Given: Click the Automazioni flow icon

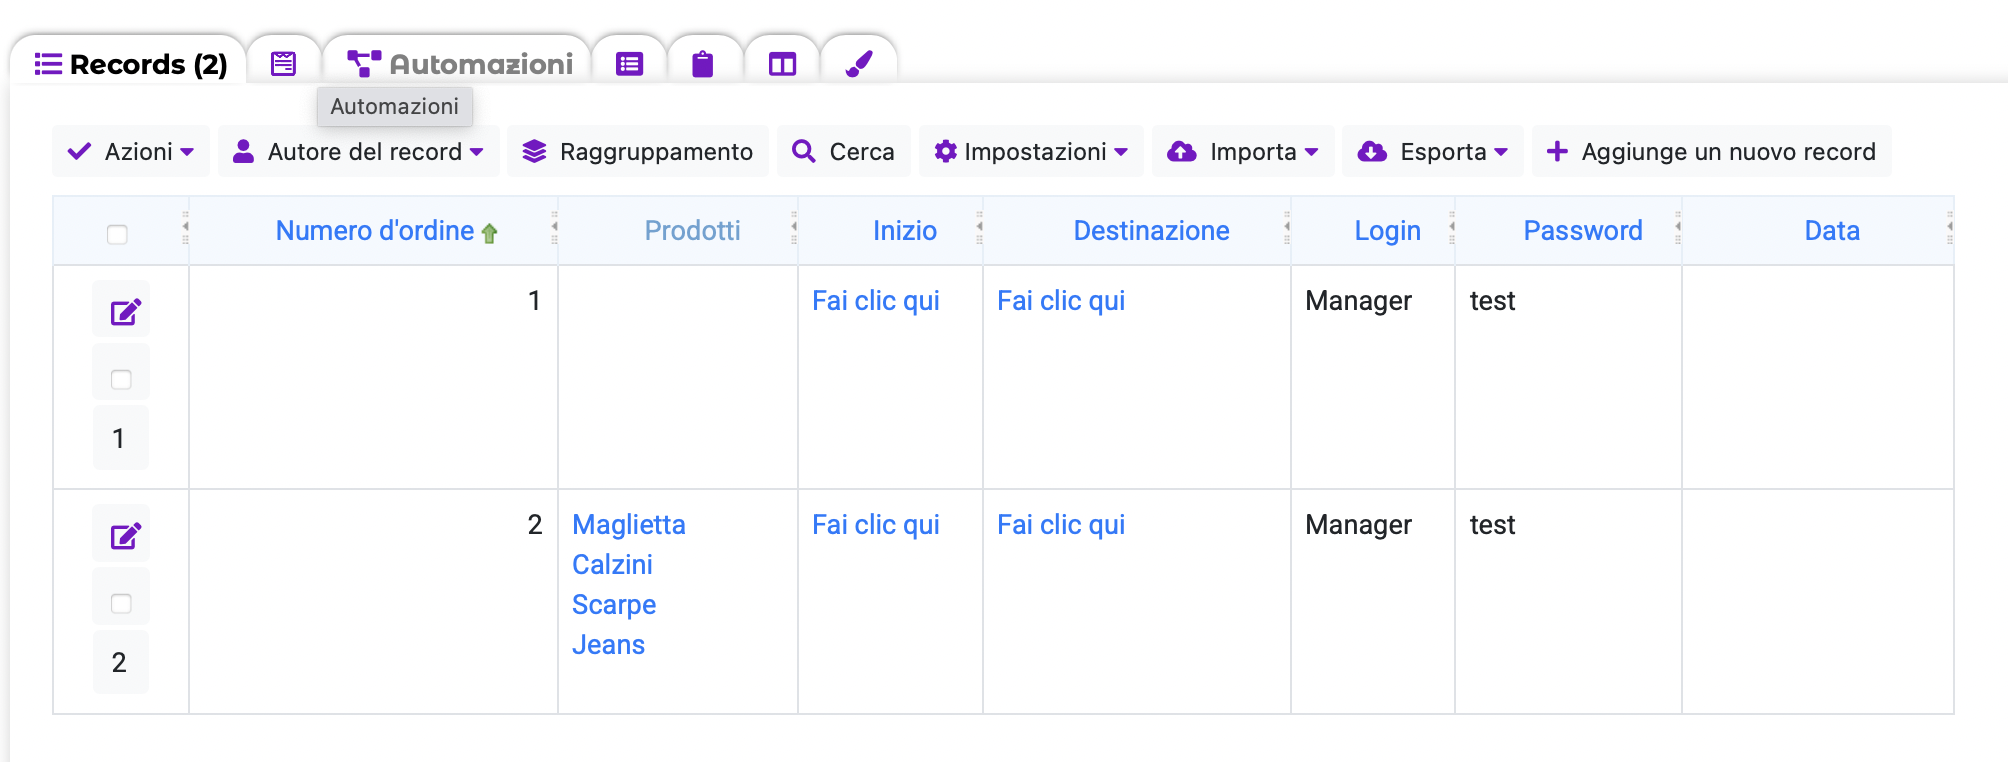Looking at the screenshot, I should (364, 64).
